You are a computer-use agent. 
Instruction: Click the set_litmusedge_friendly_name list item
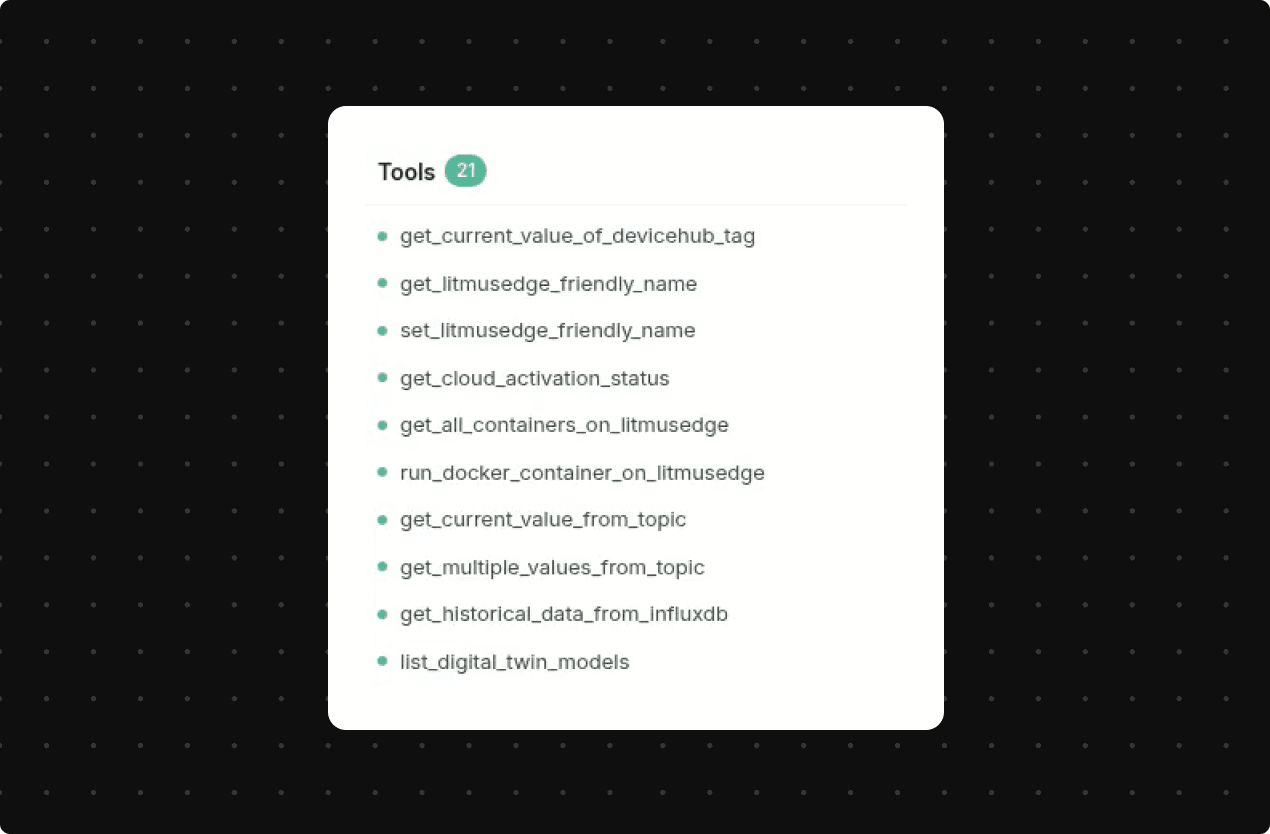point(548,331)
